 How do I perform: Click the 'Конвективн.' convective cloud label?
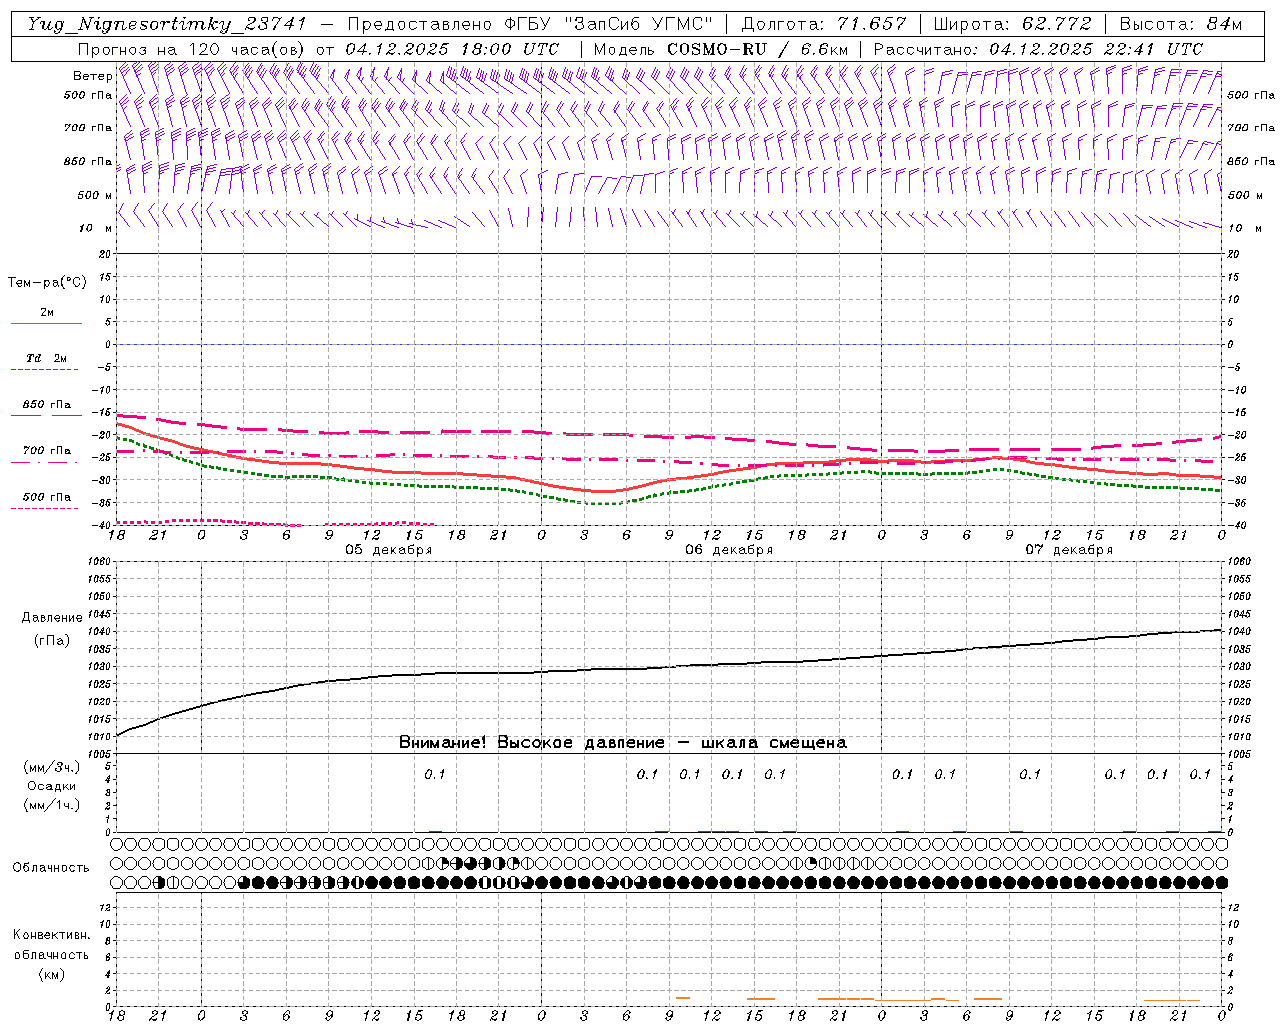pyautogui.click(x=52, y=935)
